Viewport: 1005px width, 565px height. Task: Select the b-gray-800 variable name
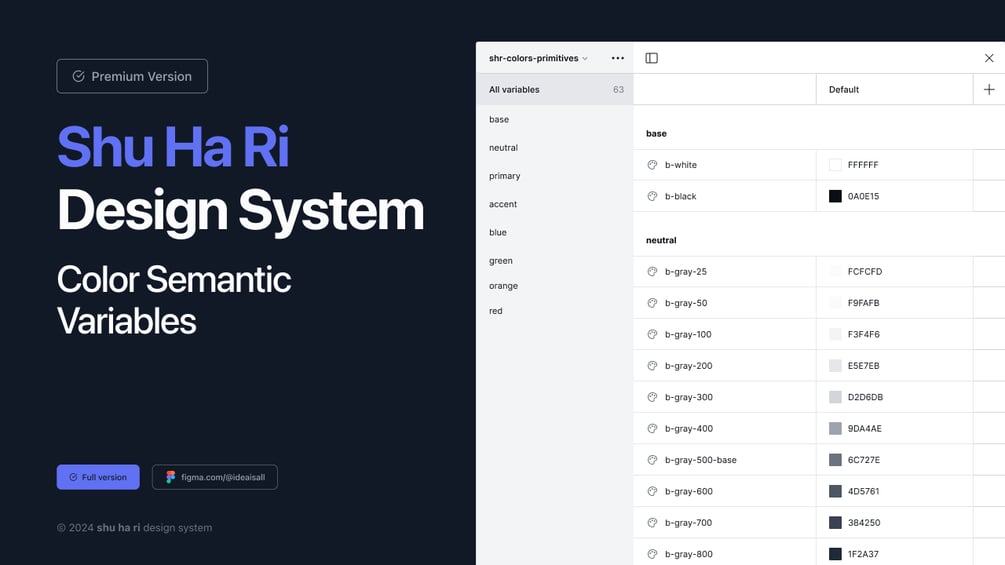(689, 554)
